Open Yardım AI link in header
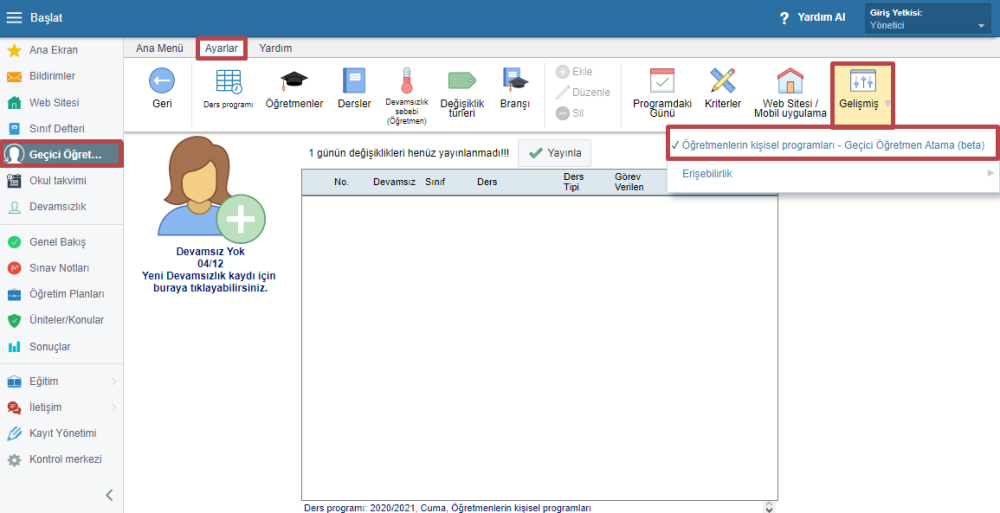 click(821, 18)
